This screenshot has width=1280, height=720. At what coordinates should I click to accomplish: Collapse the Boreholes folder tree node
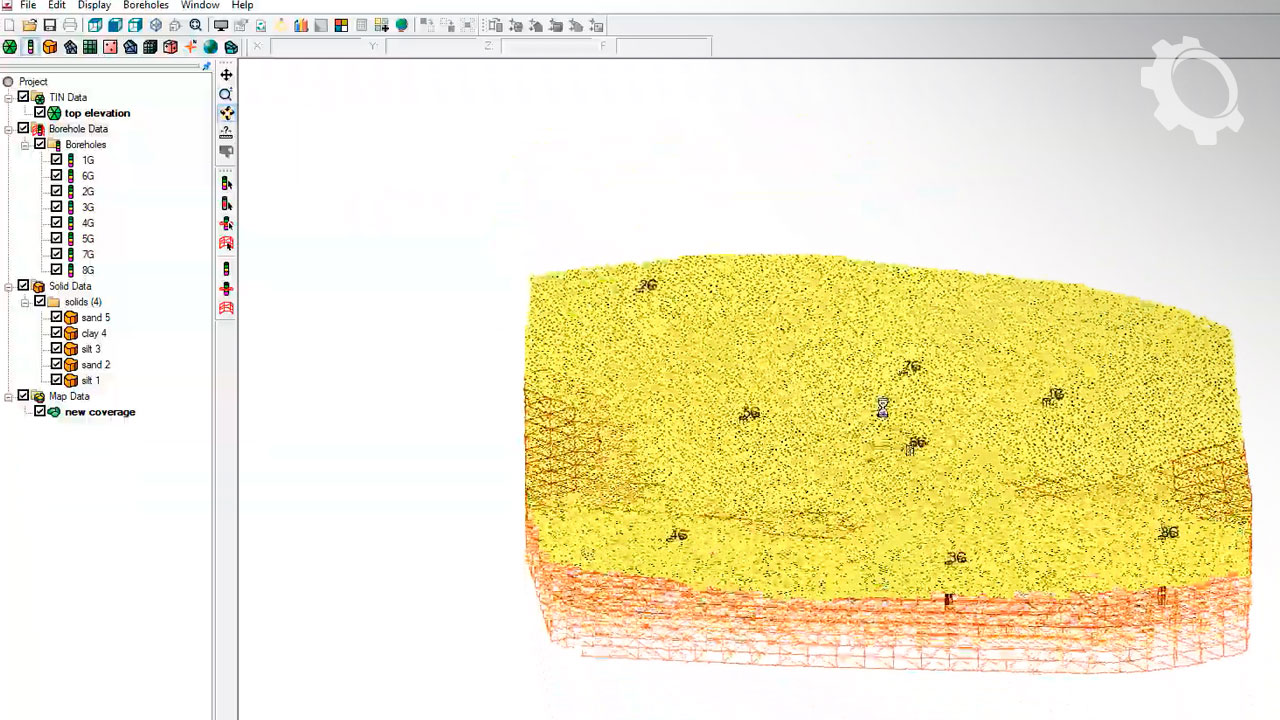click(x=25, y=145)
